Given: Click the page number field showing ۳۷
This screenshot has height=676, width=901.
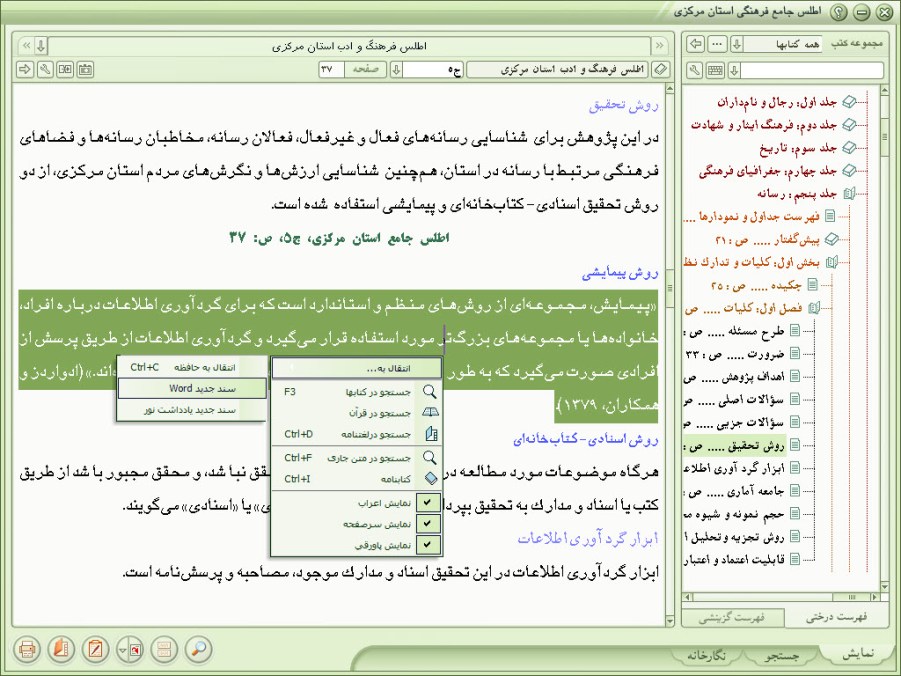Looking at the screenshot, I should point(331,70).
